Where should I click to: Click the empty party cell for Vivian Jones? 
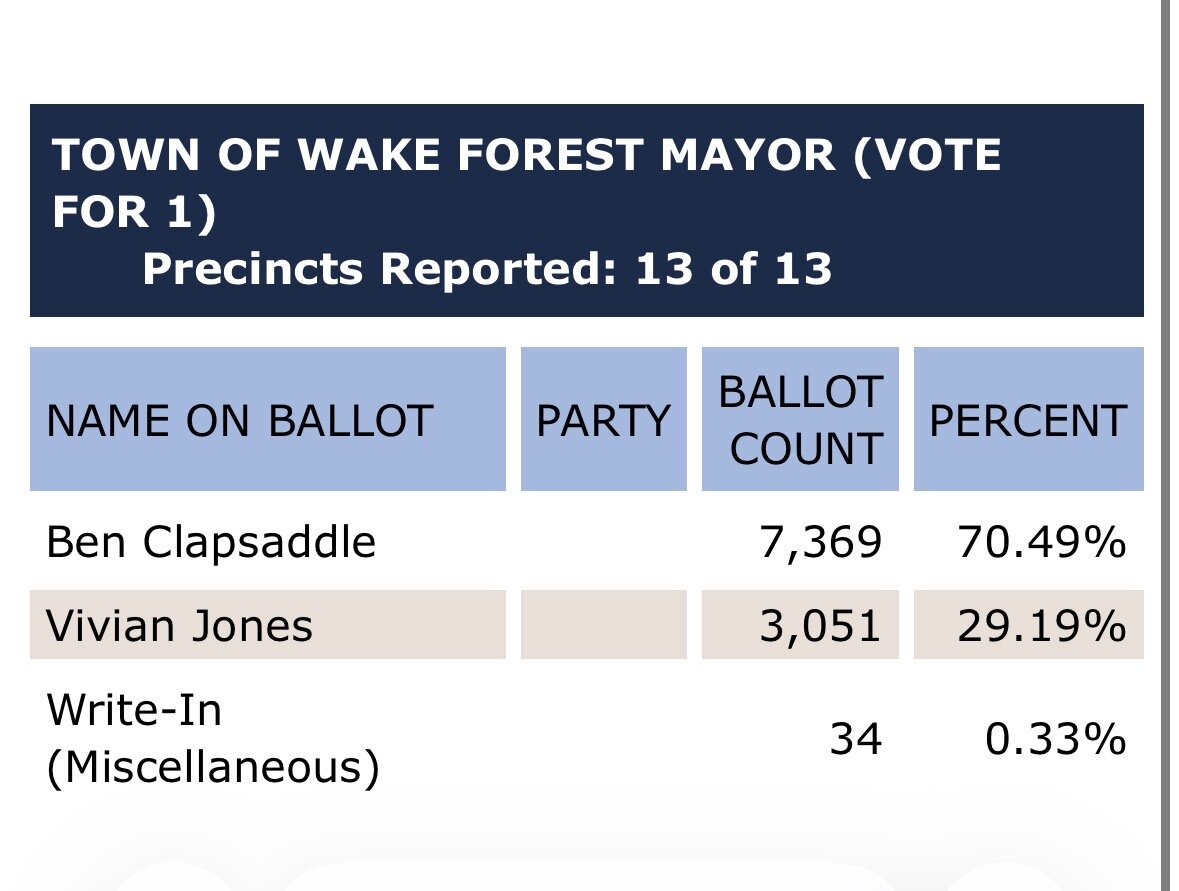click(603, 625)
